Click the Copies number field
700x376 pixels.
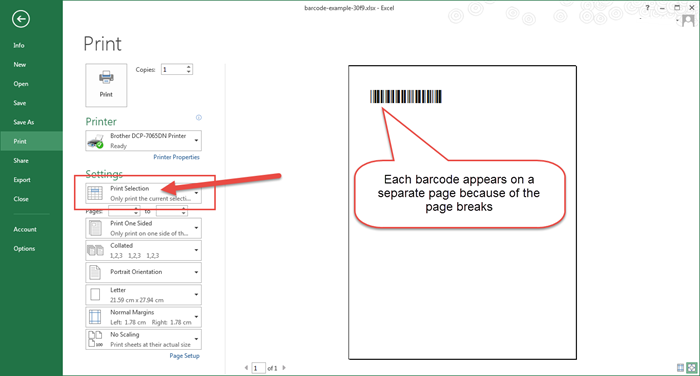click(x=173, y=69)
